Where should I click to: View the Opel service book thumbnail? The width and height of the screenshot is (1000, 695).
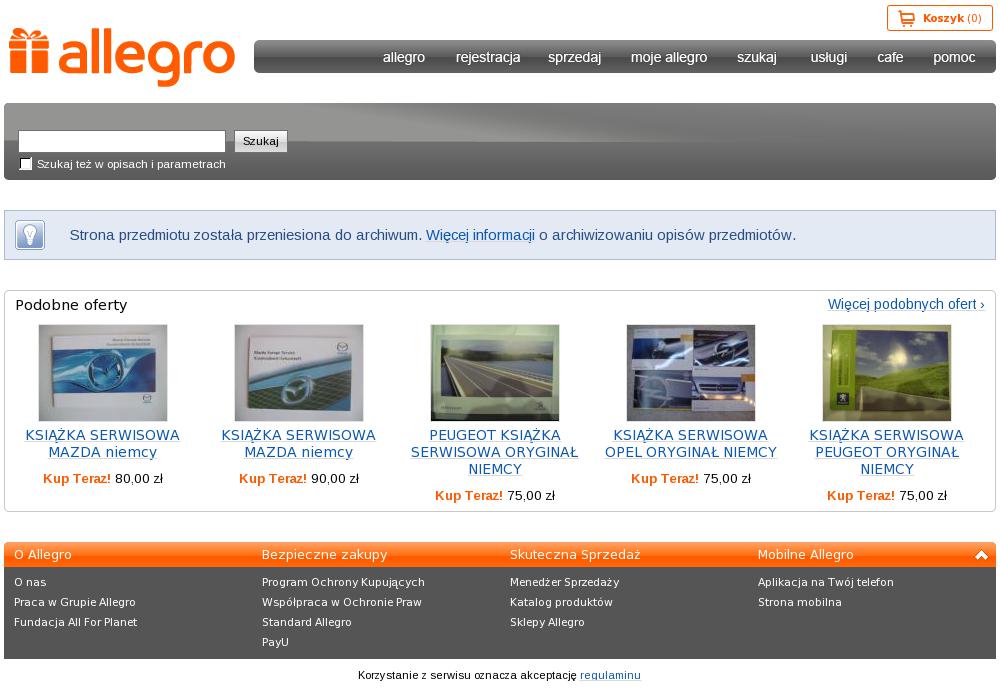pos(691,373)
